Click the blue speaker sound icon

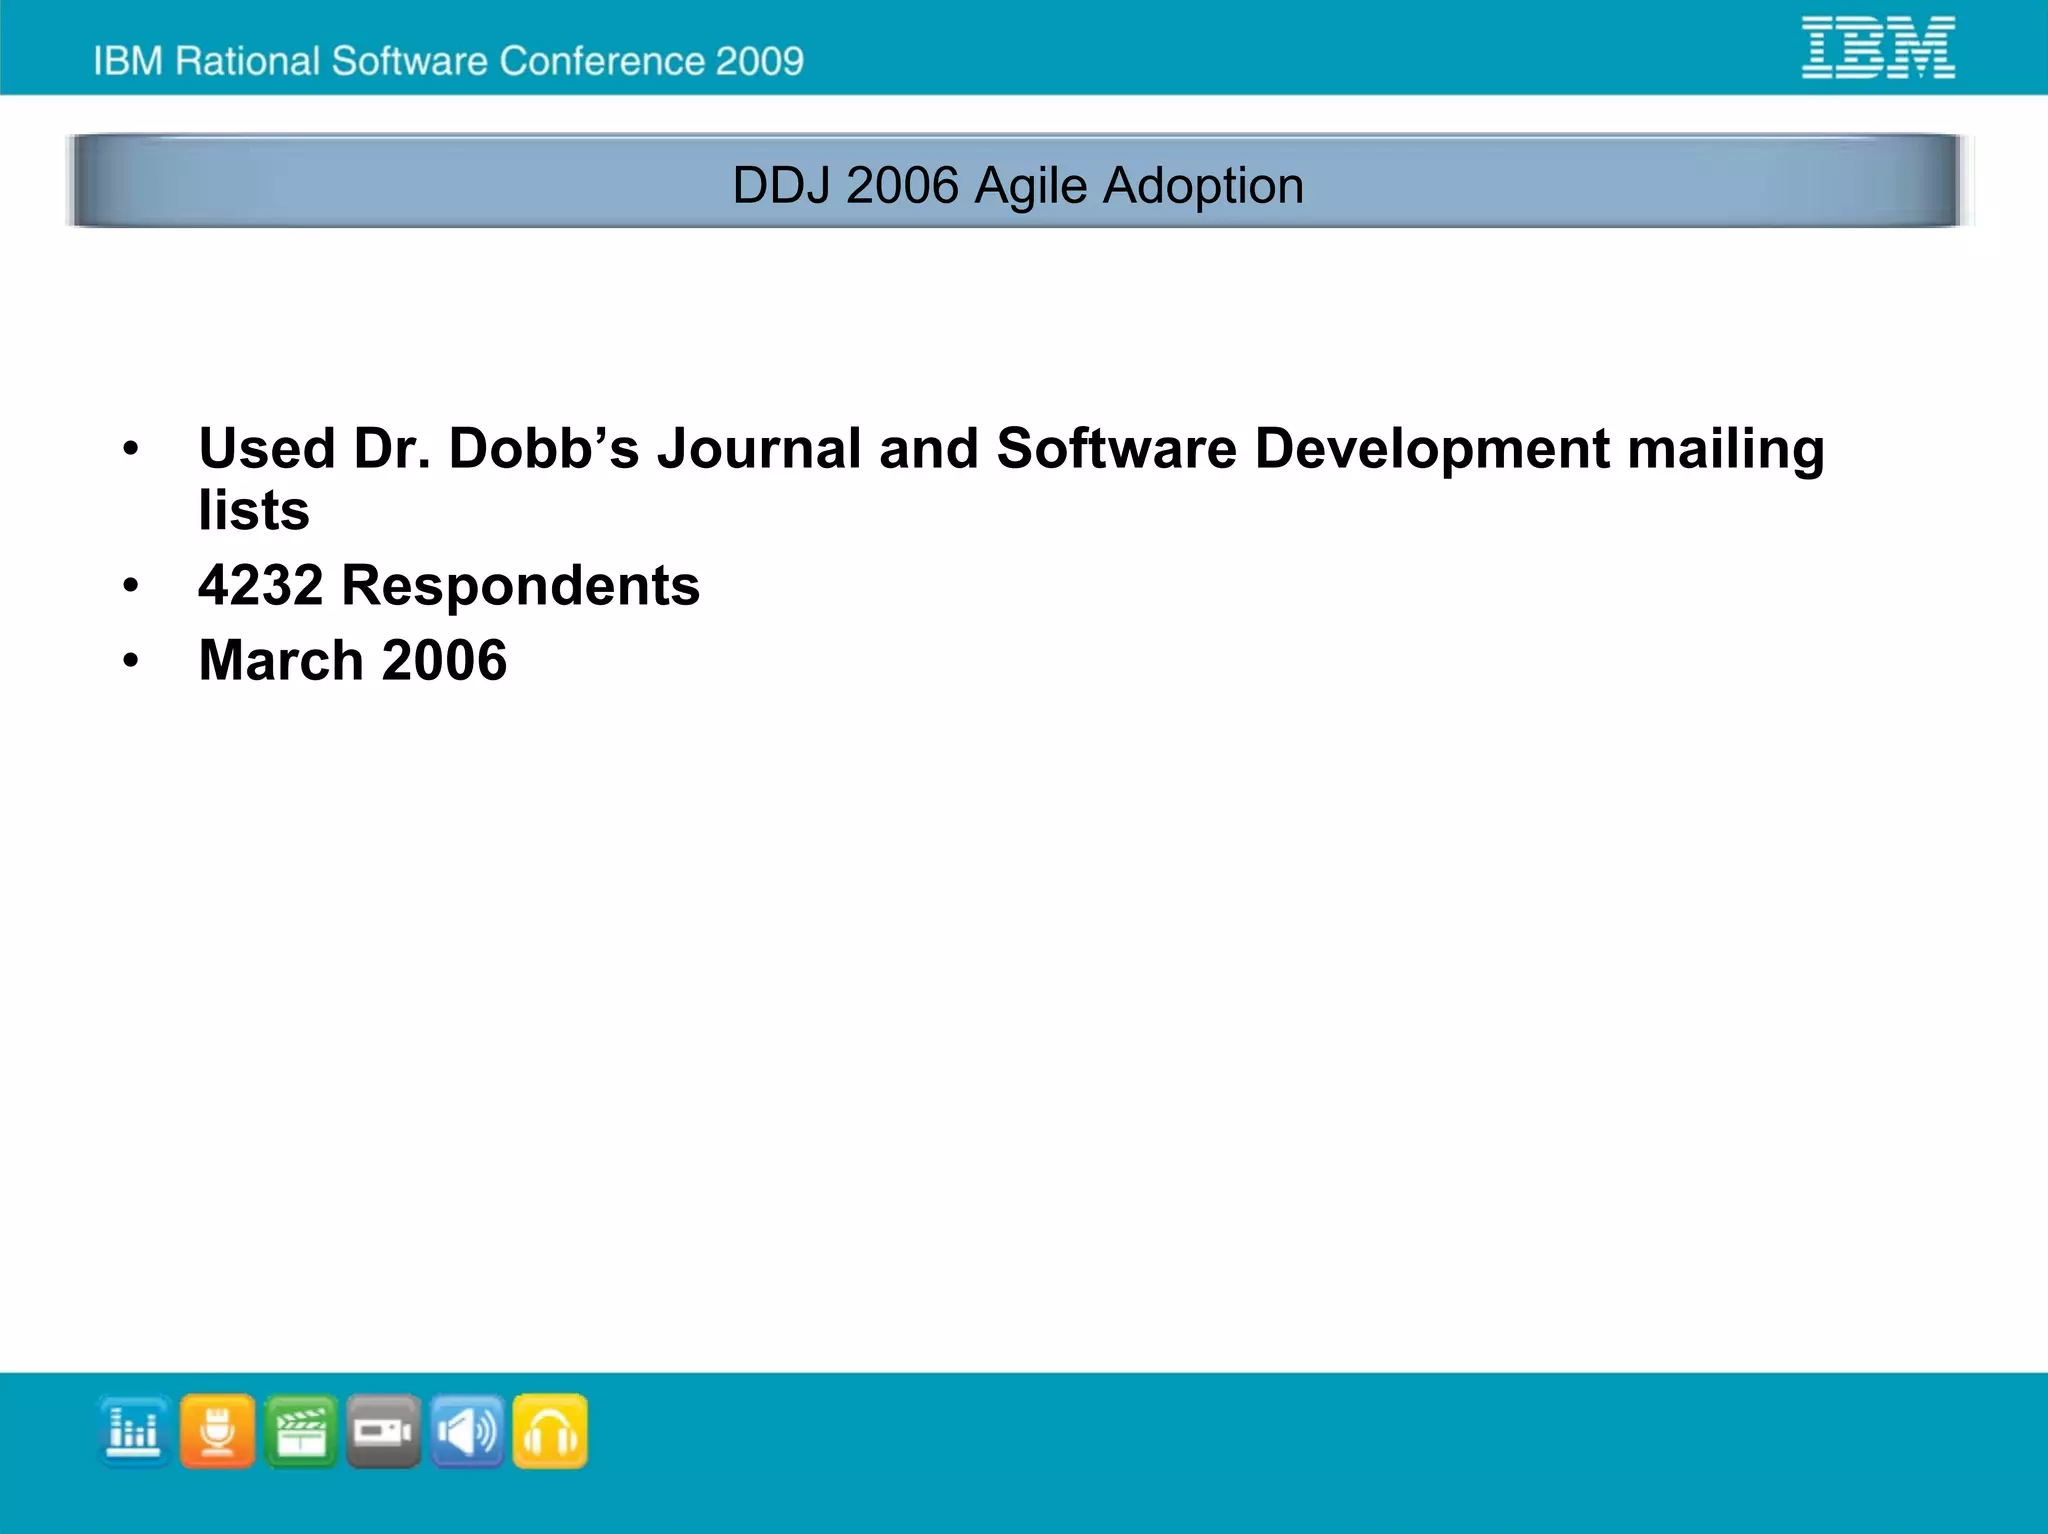(467, 1431)
